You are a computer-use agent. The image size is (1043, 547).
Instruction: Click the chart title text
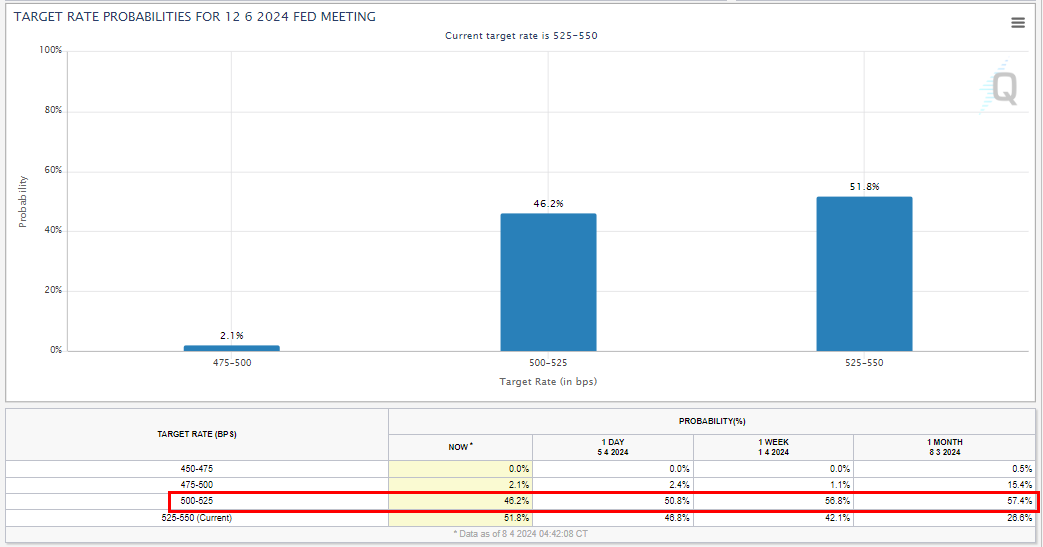pos(194,17)
